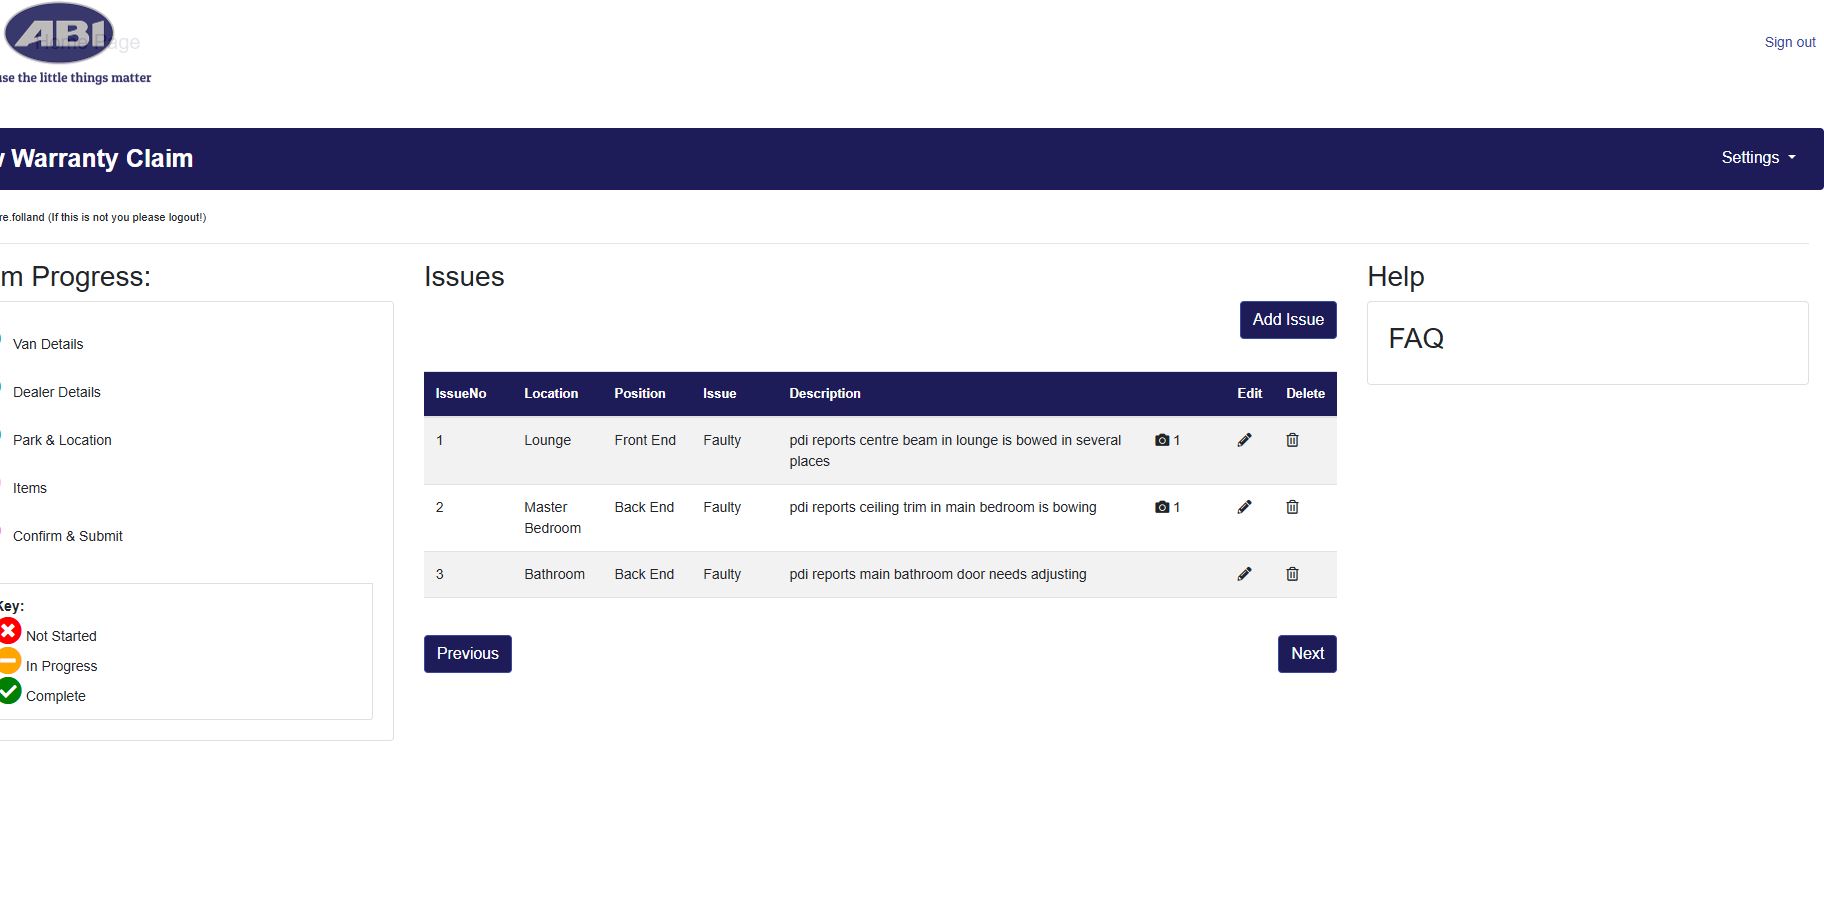
Task: Navigate to Park & Location step
Action: pyautogui.click(x=62, y=440)
